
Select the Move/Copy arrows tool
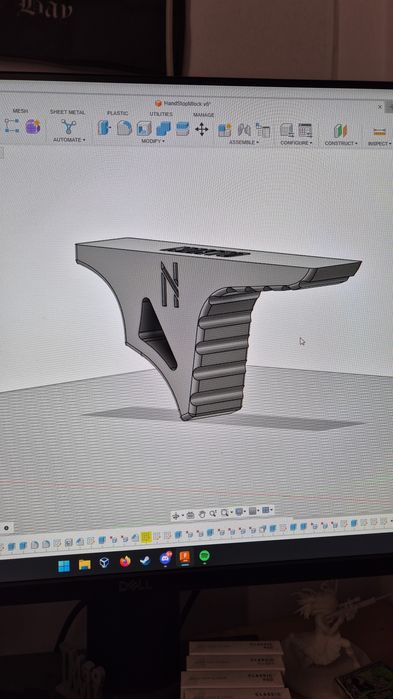point(202,129)
